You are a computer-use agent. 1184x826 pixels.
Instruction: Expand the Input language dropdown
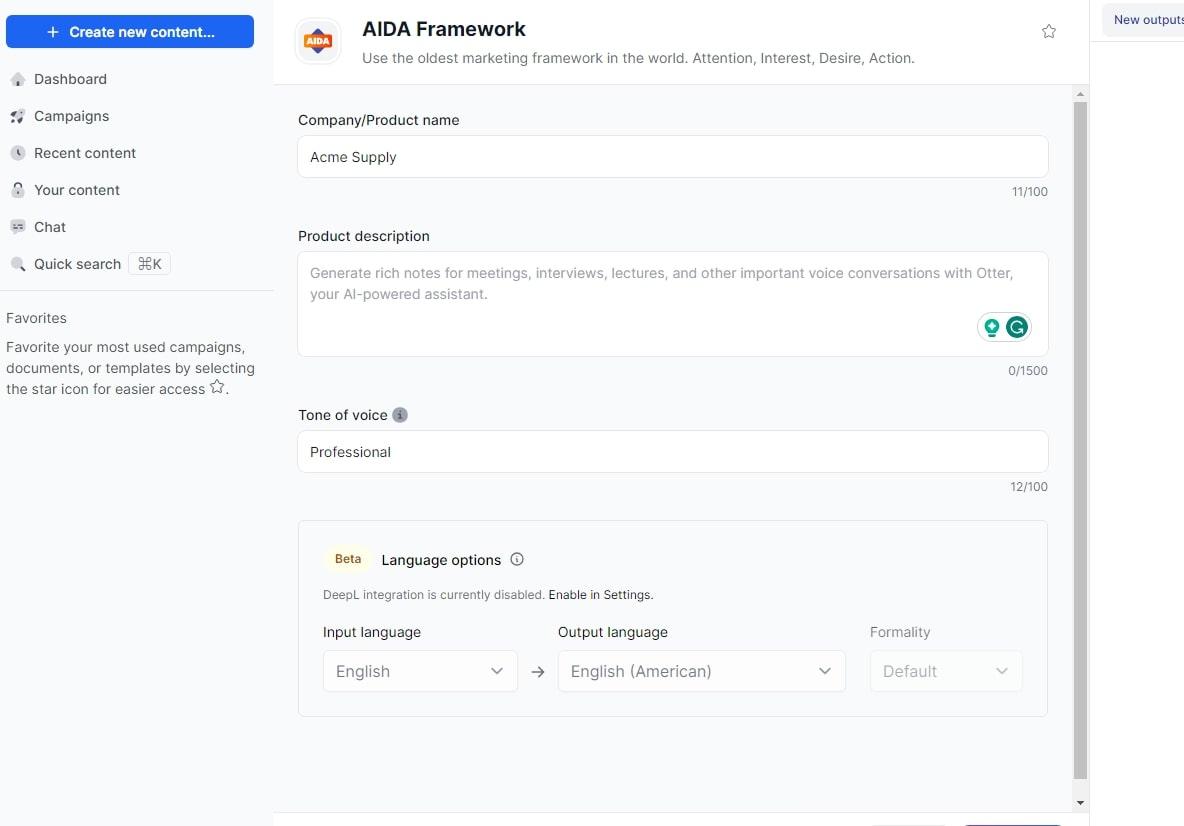(420, 671)
